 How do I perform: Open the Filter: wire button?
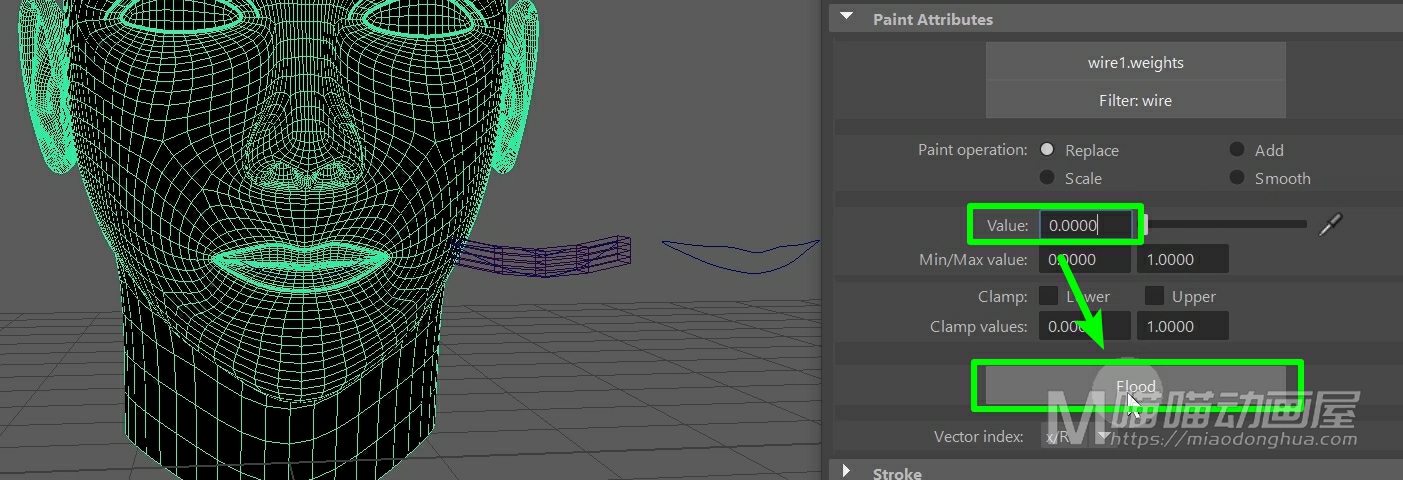(x=1135, y=100)
